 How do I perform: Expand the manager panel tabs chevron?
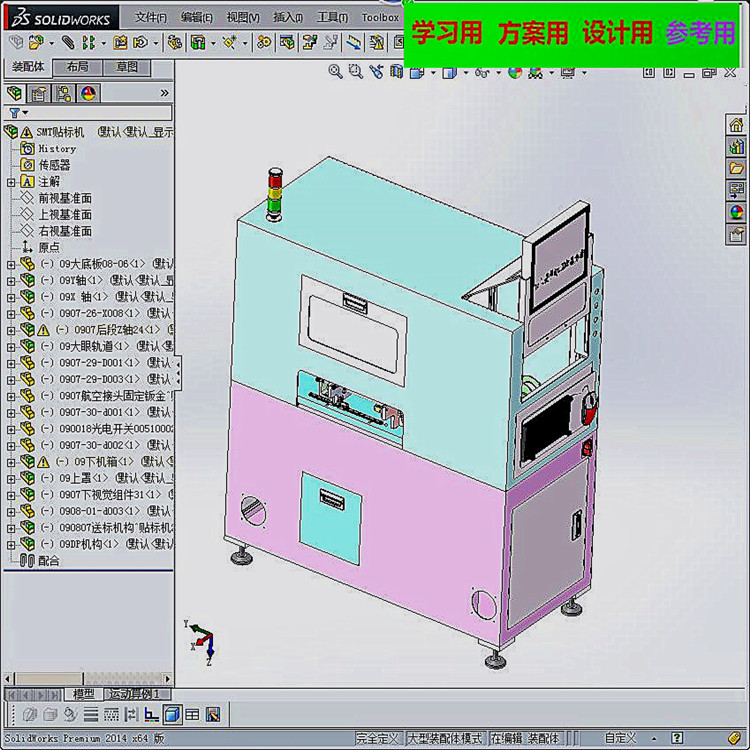click(165, 93)
